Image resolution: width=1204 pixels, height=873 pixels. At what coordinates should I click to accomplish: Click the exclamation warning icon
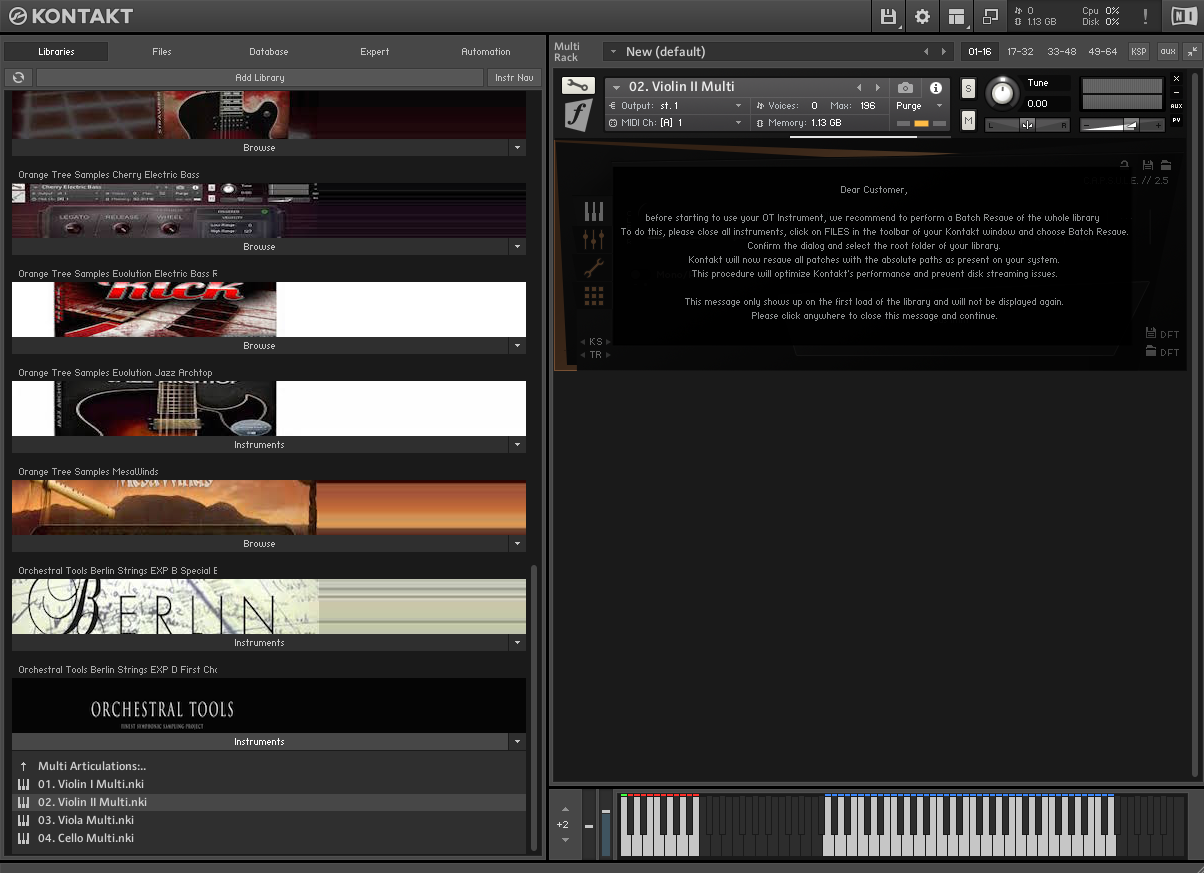1145,16
